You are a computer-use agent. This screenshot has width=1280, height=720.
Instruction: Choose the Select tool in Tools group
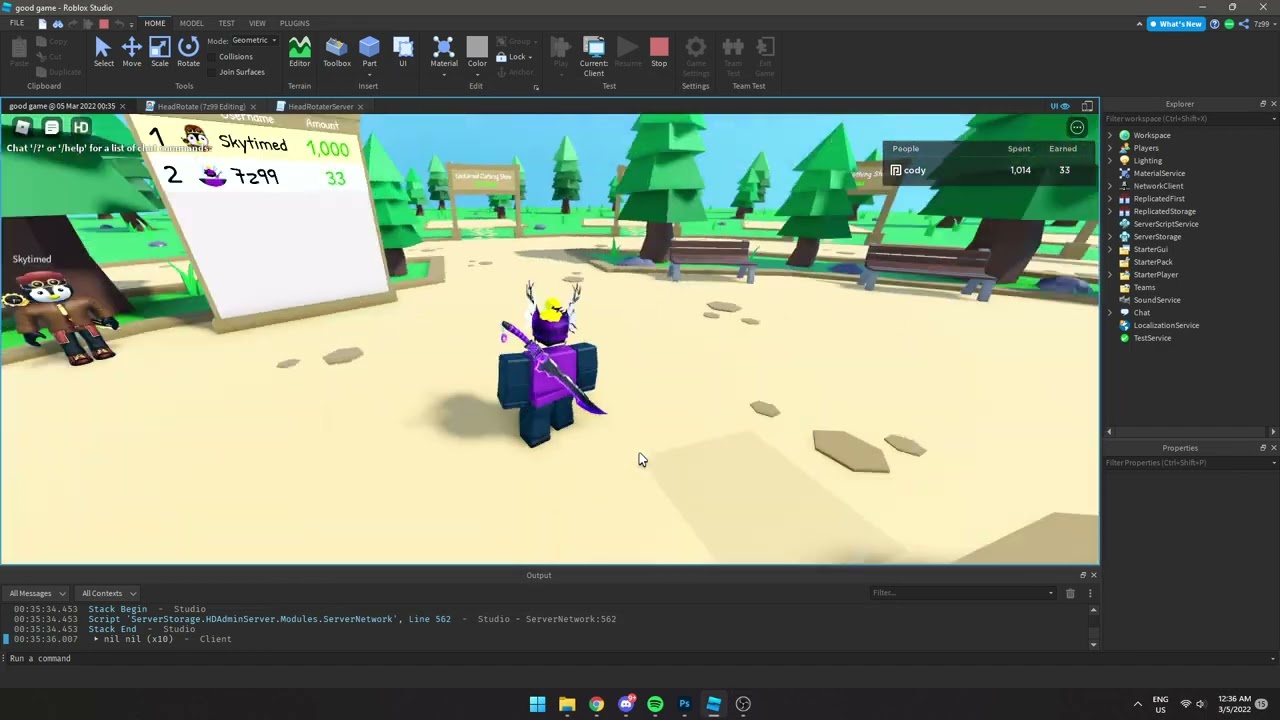click(x=103, y=52)
